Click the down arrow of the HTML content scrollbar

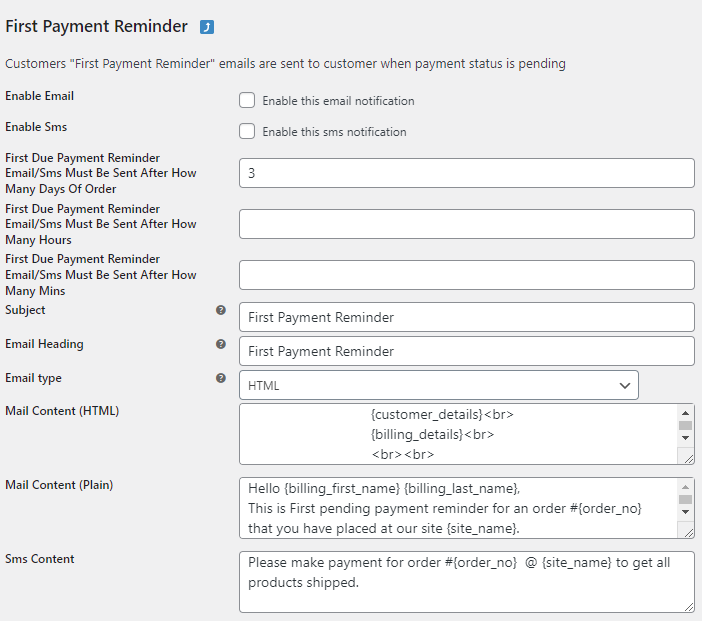click(685, 438)
